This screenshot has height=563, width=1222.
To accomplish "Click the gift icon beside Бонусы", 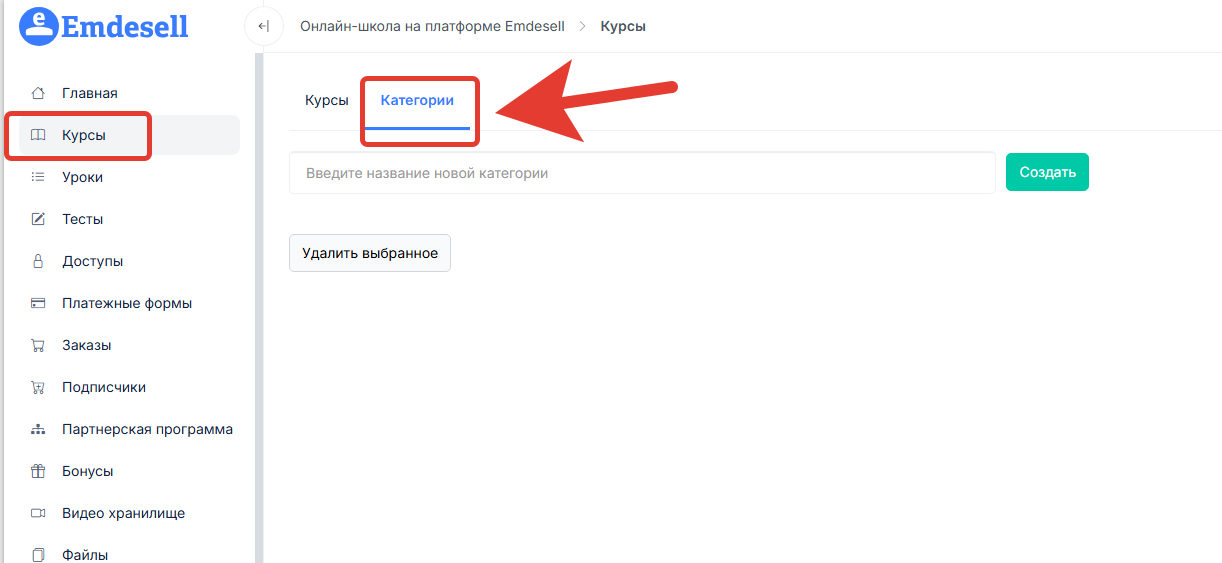I will (38, 471).
